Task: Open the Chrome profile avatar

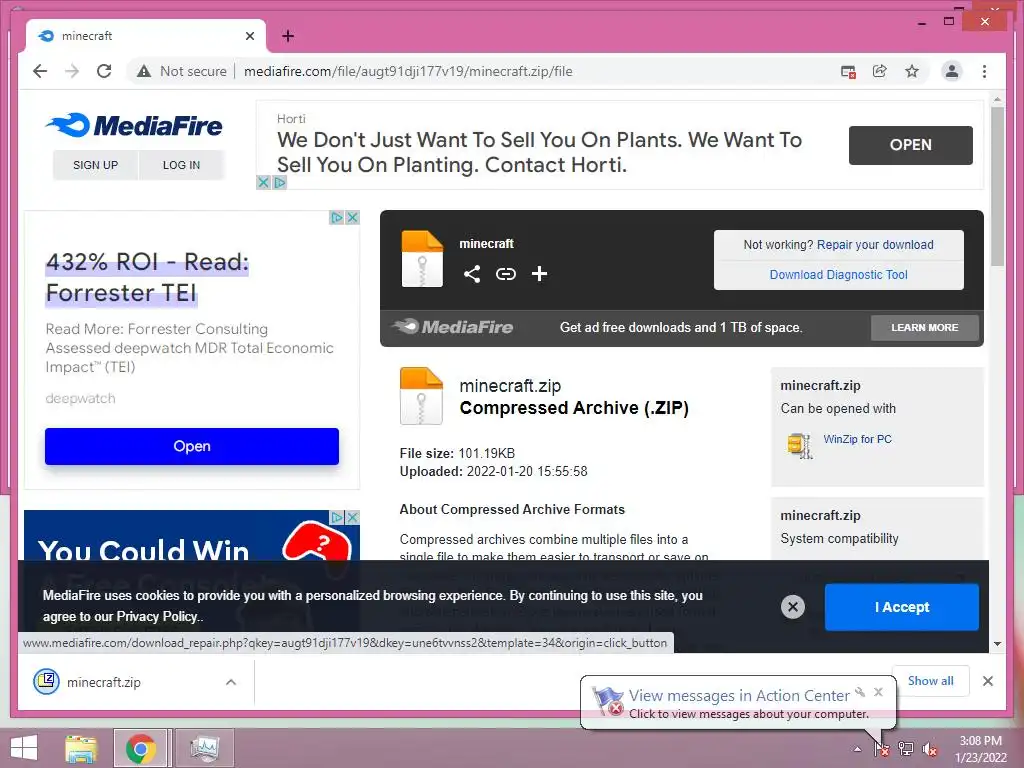Action: (952, 71)
